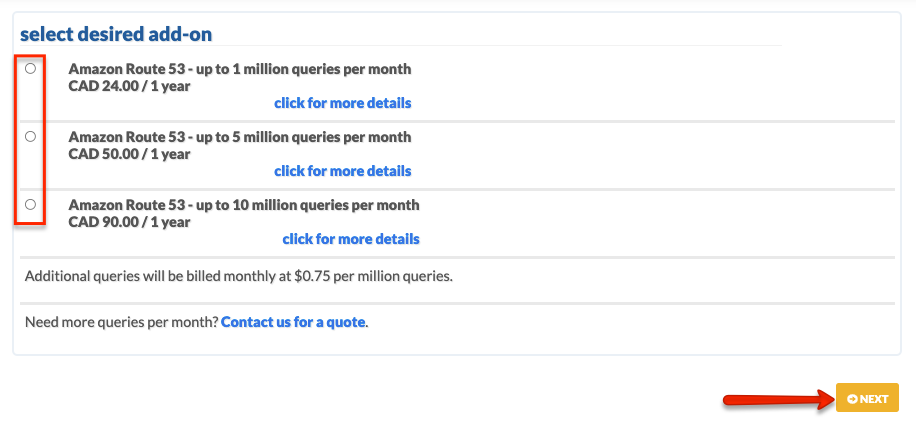916x427 pixels.
Task: Click the 'CAD 50.00 / 1 year' price text
Action: (129, 154)
